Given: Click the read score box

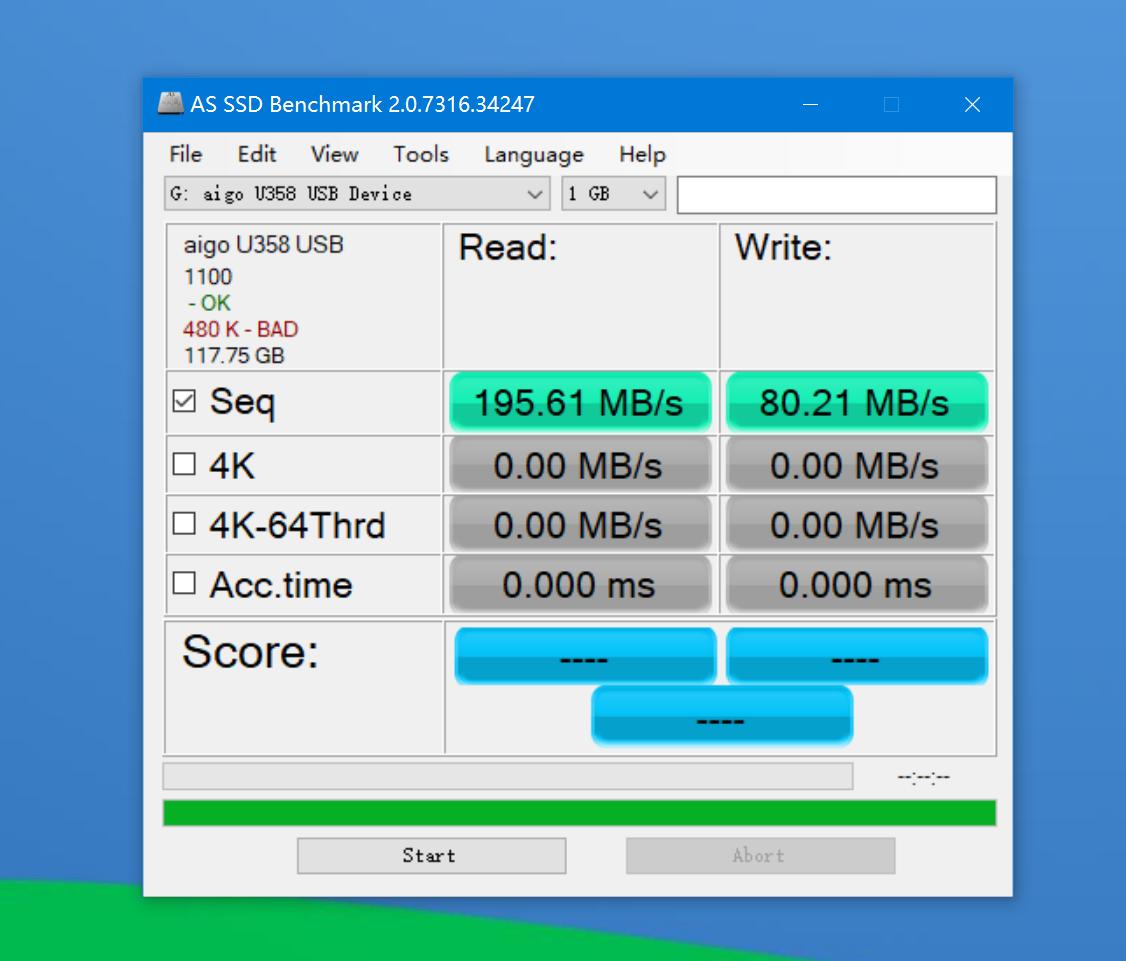Looking at the screenshot, I should tap(585, 655).
